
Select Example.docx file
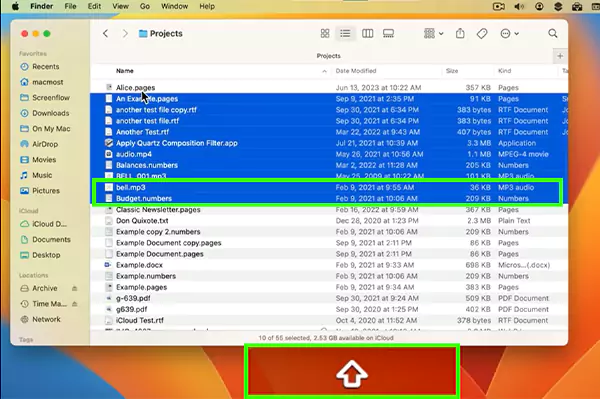pyautogui.click(x=329, y=265)
